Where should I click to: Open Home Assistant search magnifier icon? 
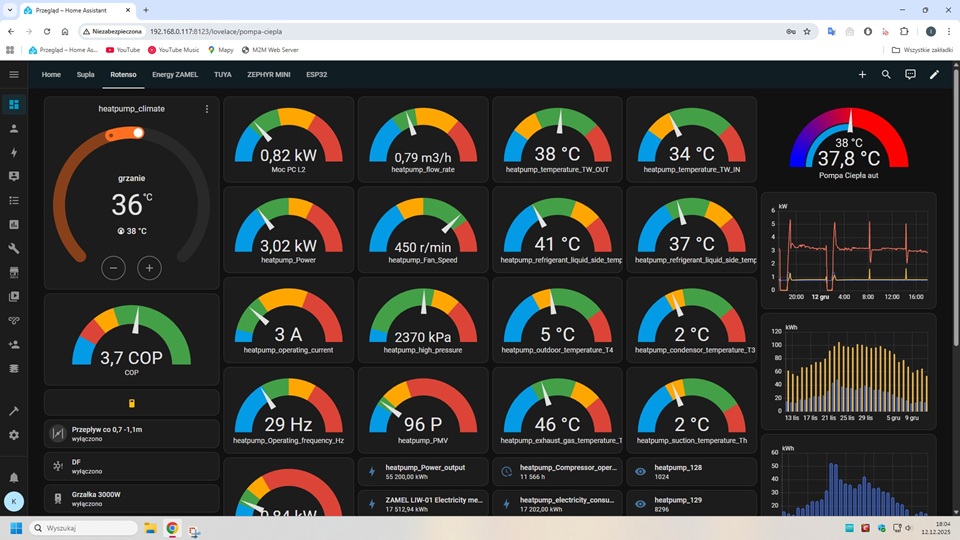(x=886, y=74)
